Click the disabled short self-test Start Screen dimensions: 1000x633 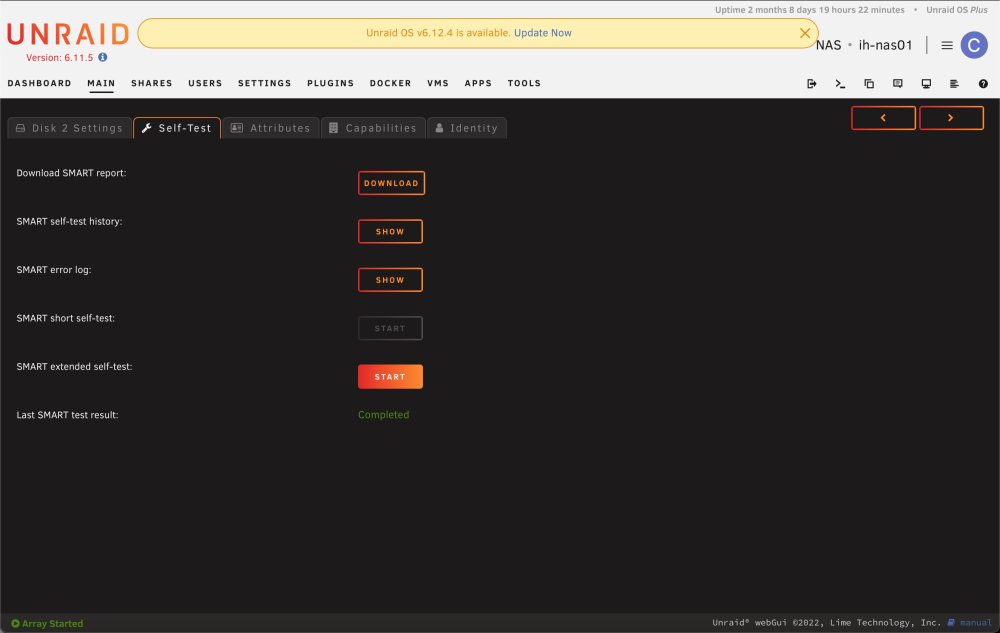(390, 328)
